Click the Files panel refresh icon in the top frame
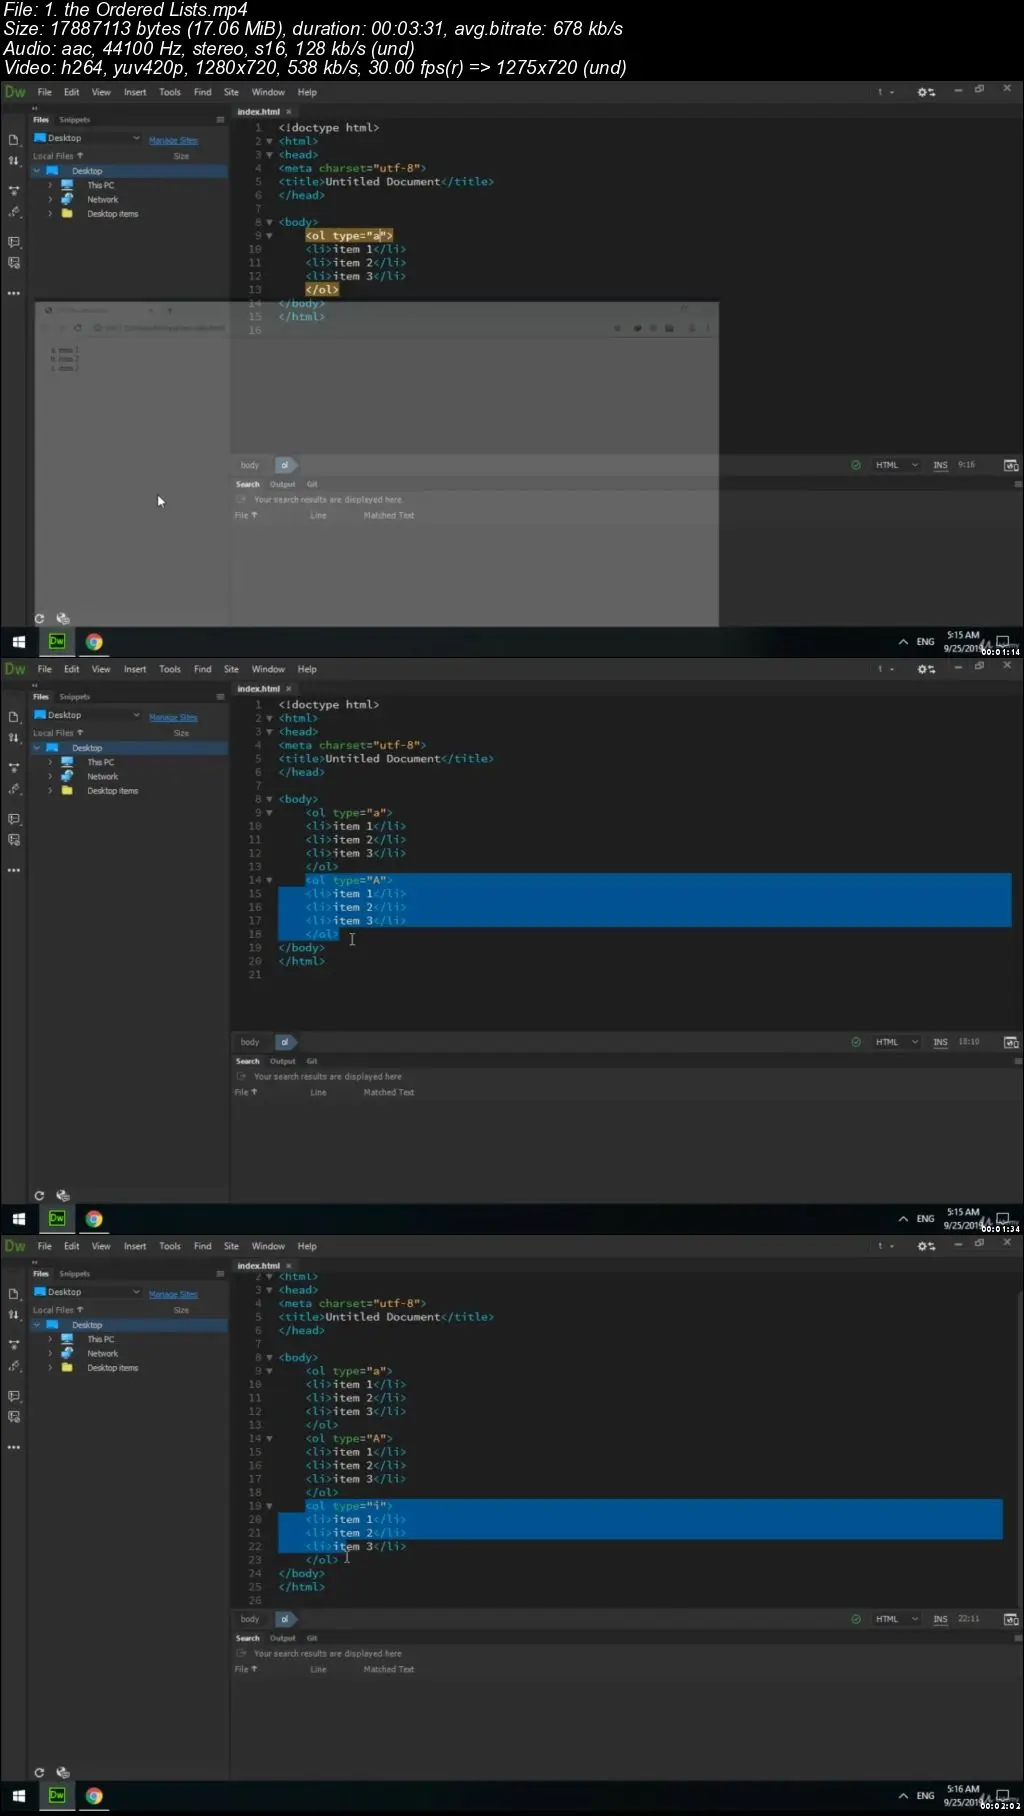The image size is (1024, 1816). 39,619
